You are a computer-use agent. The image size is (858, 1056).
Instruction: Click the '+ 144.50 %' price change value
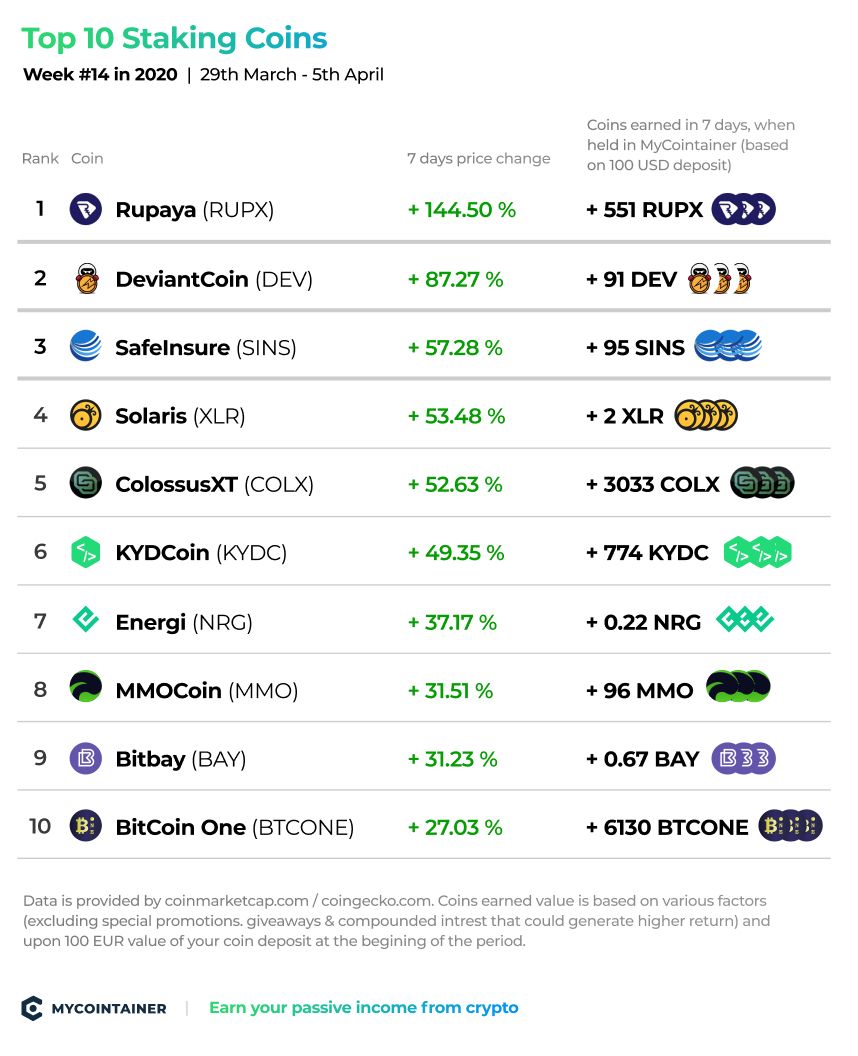[x=462, y=209]
